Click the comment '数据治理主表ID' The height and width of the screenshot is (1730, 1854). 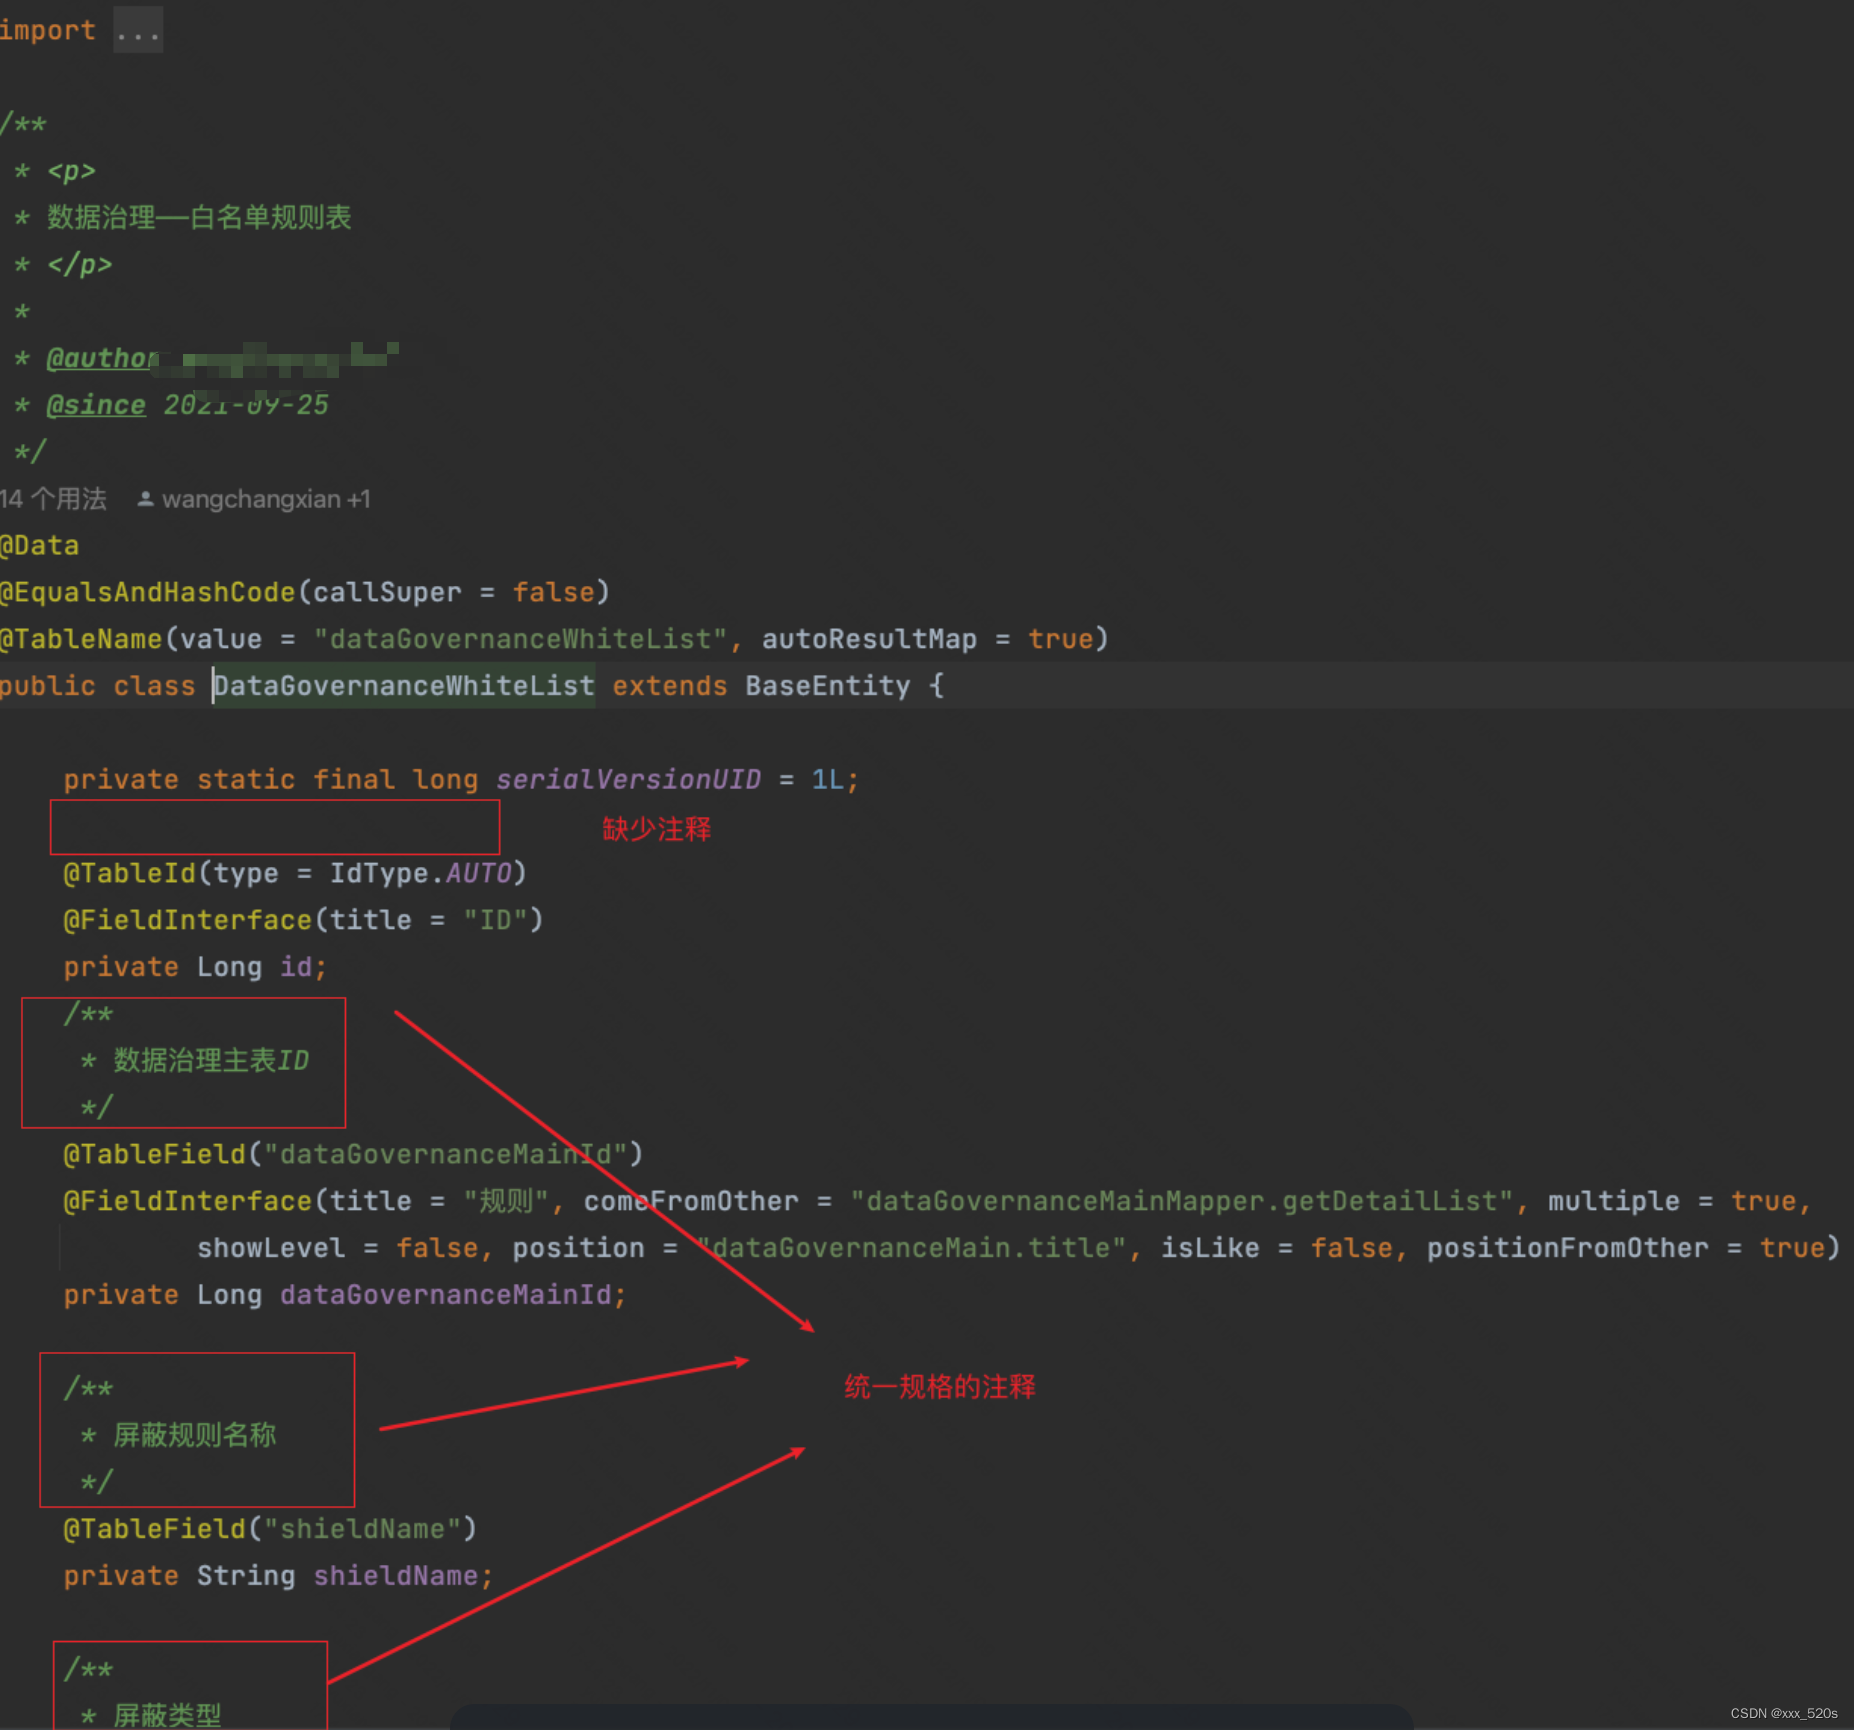tap(211, 1060)
